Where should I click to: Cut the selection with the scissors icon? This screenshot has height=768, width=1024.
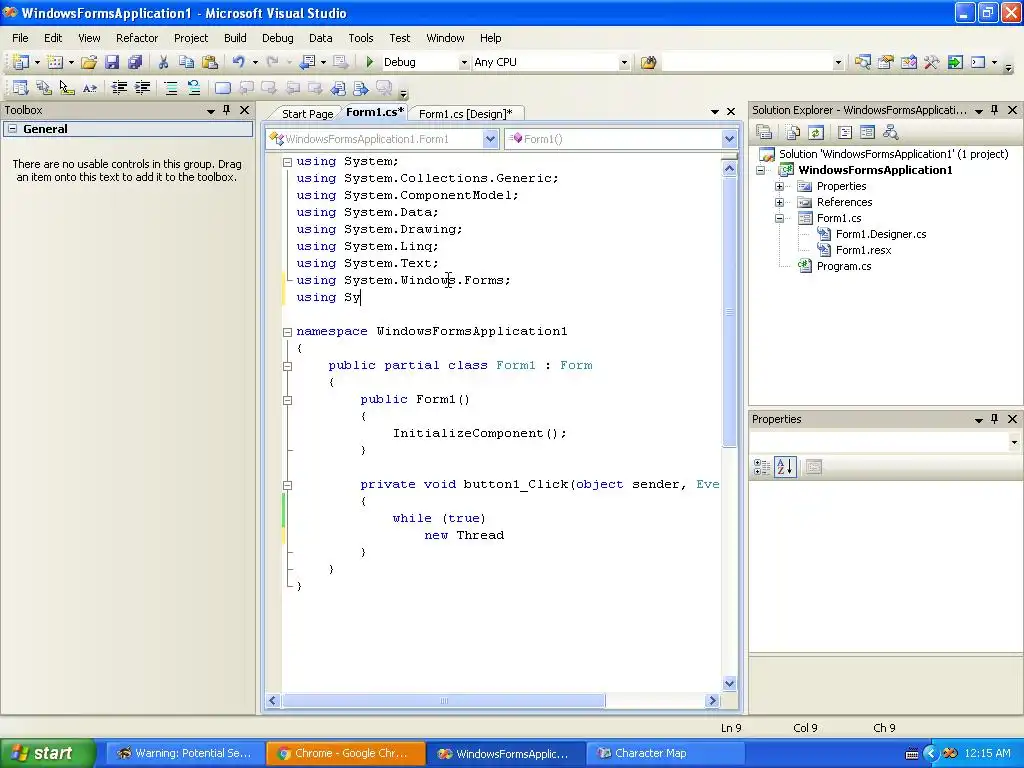[163, 62]
